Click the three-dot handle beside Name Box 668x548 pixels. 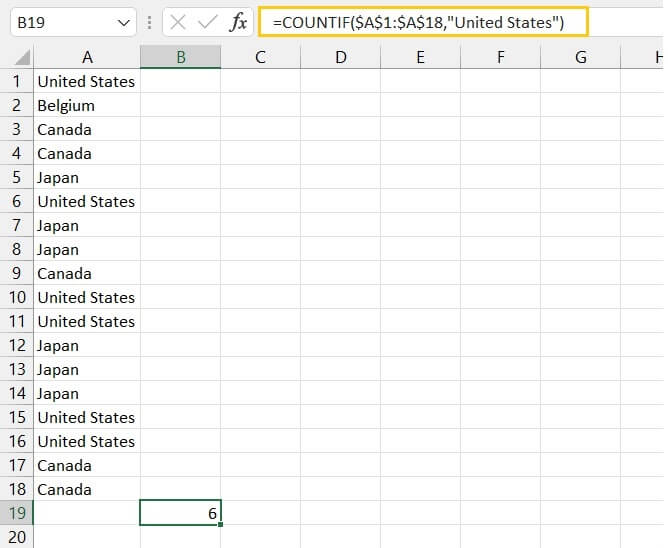148,22
